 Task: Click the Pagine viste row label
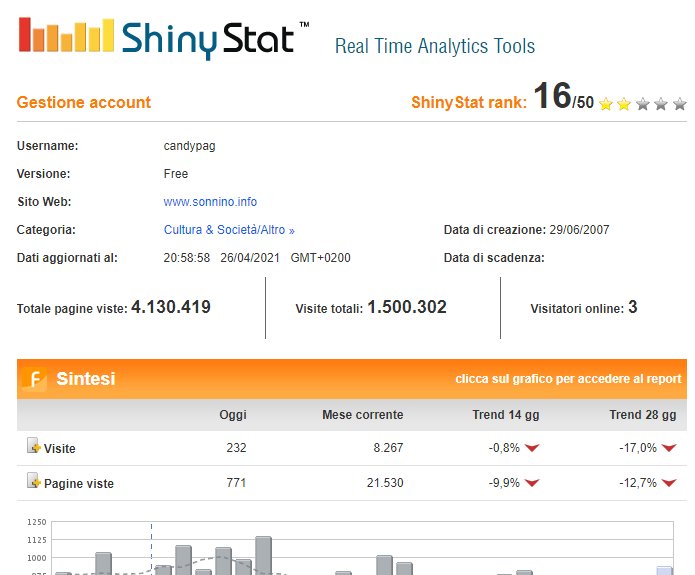79,484
